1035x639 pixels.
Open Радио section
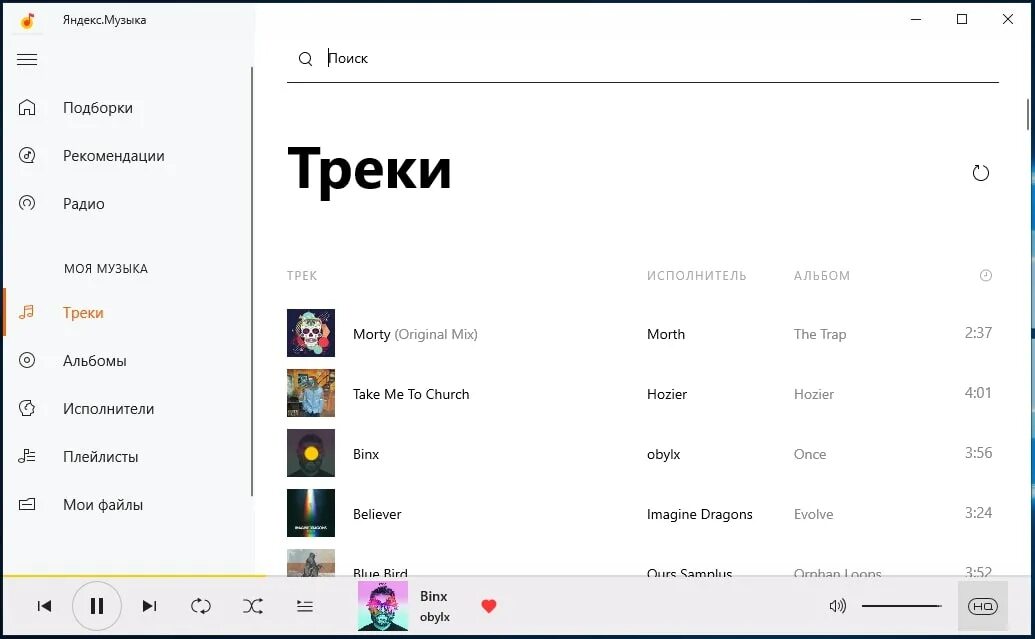click(x=84, y=204)
